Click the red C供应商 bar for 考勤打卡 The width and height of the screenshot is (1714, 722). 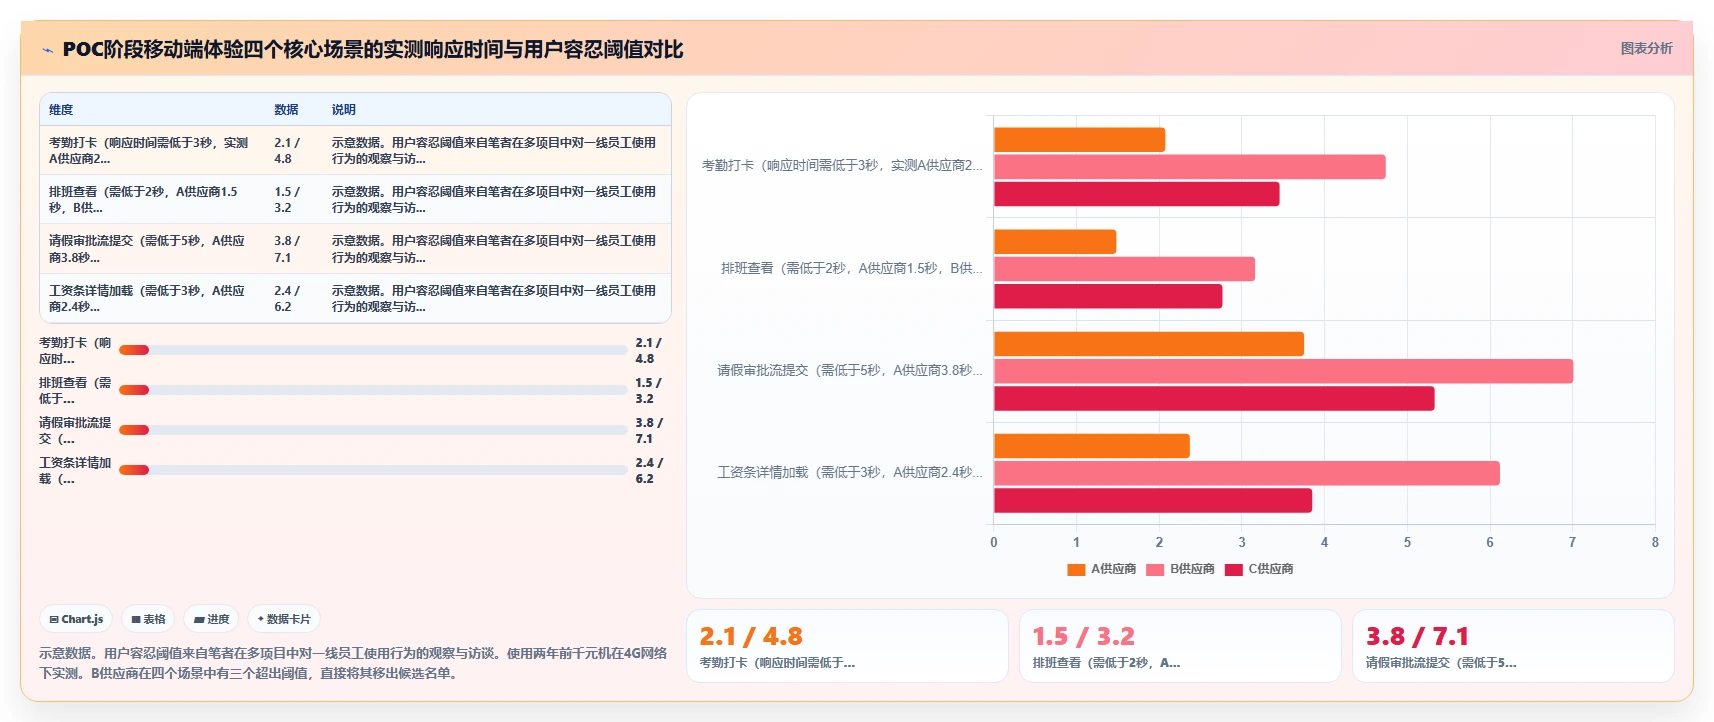click(x=1136, y=194)
